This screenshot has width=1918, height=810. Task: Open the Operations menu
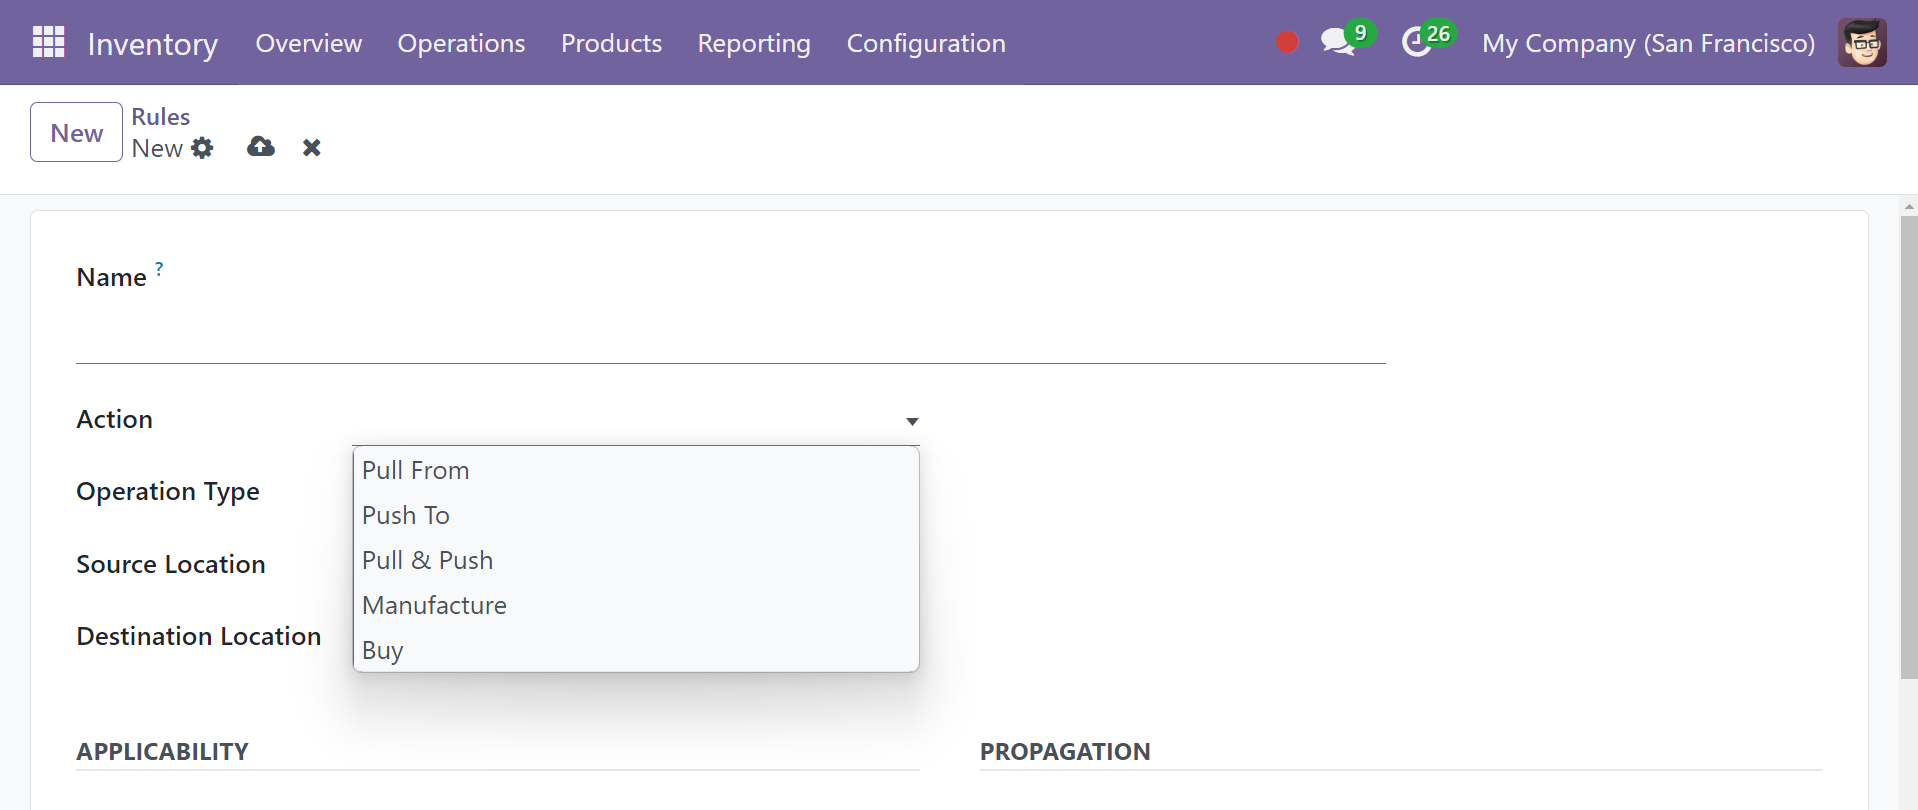coord(461,43)
